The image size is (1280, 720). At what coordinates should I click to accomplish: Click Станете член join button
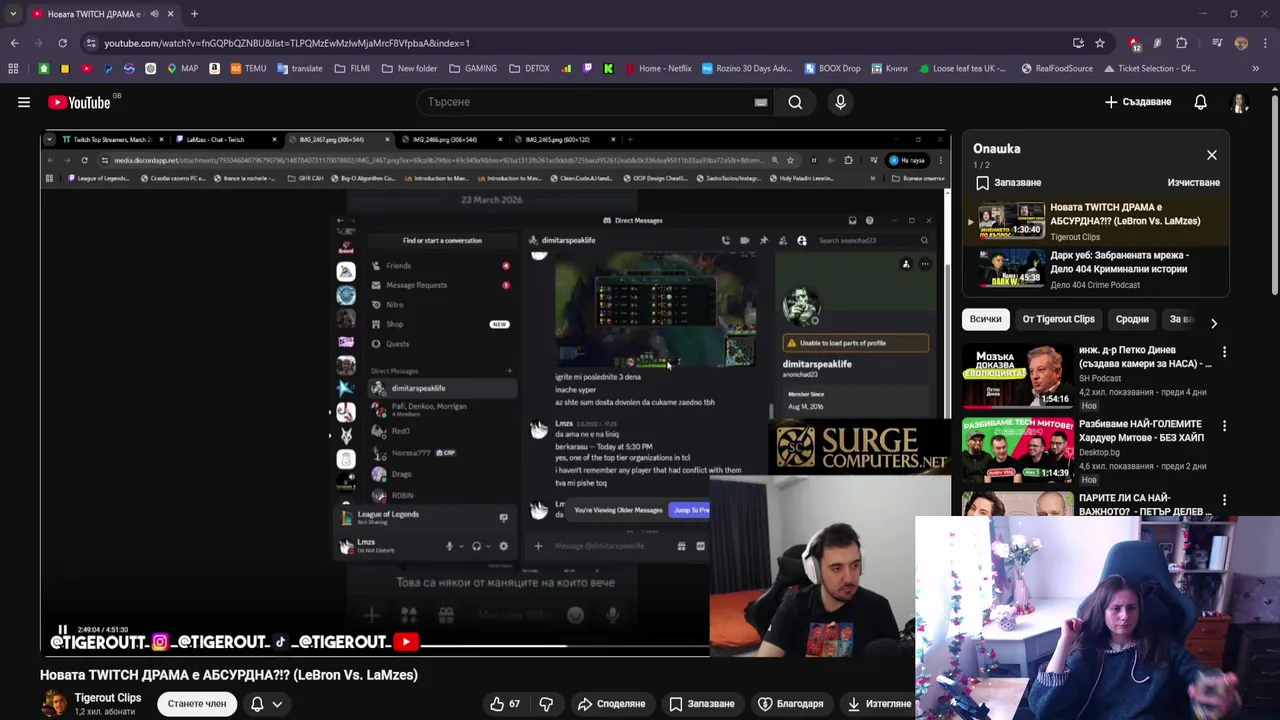(x=197, y=704)
